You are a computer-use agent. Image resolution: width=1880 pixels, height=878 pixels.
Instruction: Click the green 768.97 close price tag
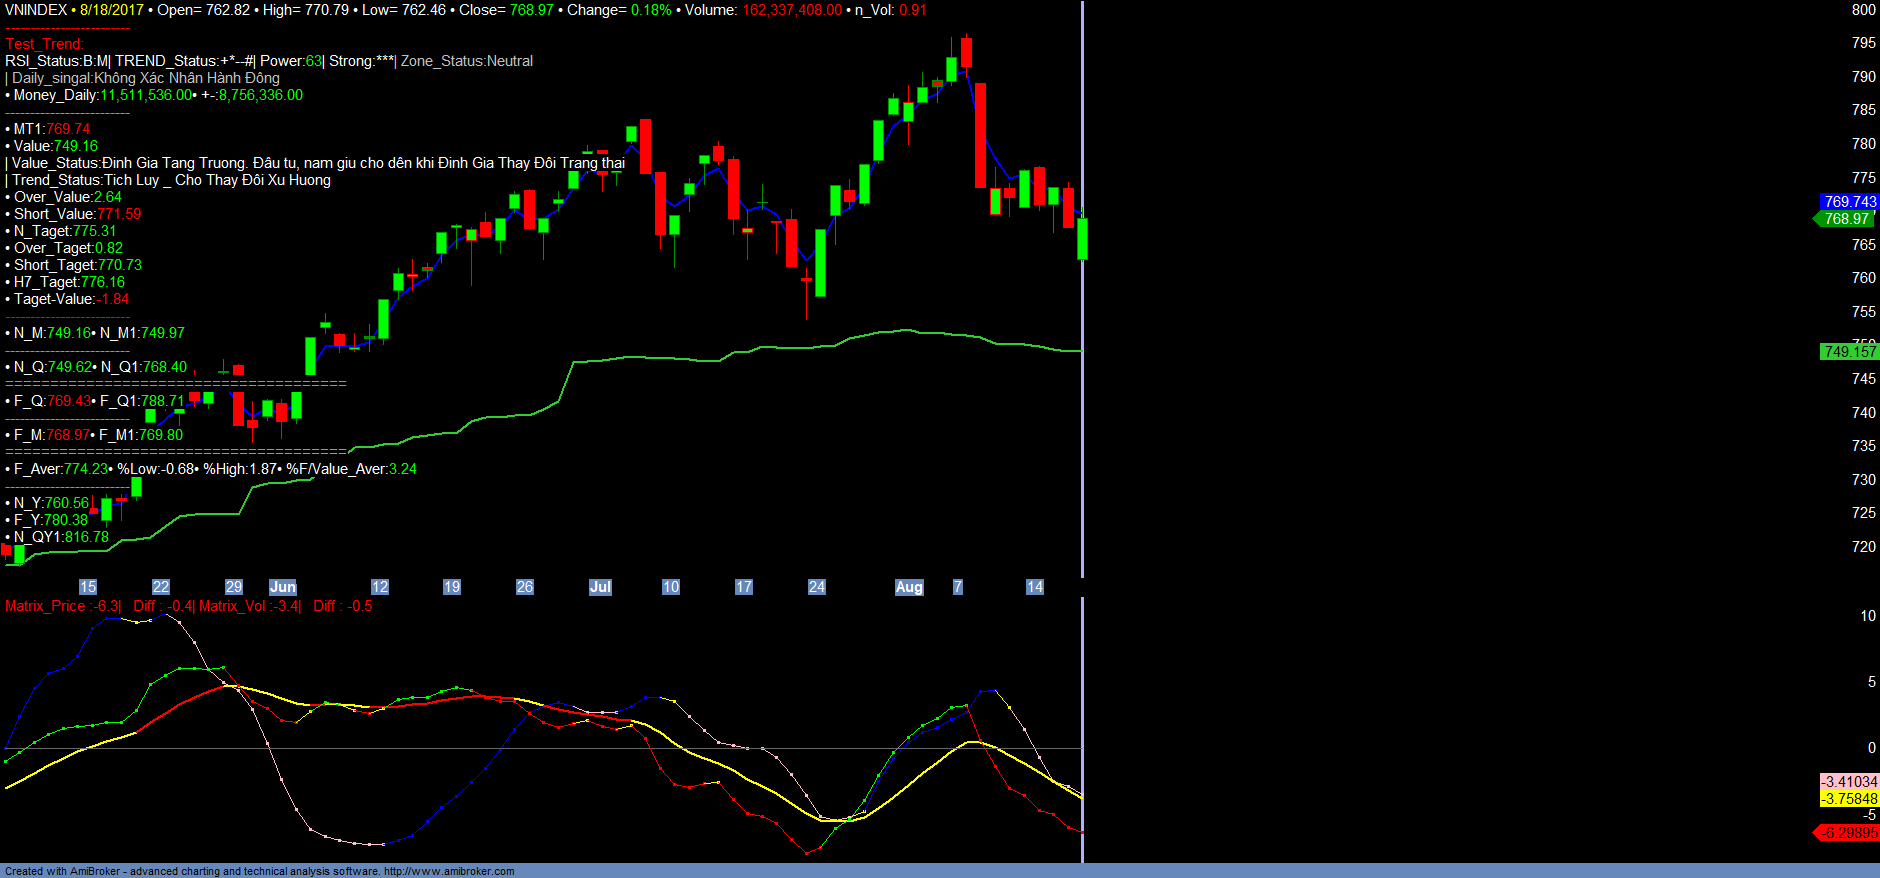click(x=1846, y=219)
